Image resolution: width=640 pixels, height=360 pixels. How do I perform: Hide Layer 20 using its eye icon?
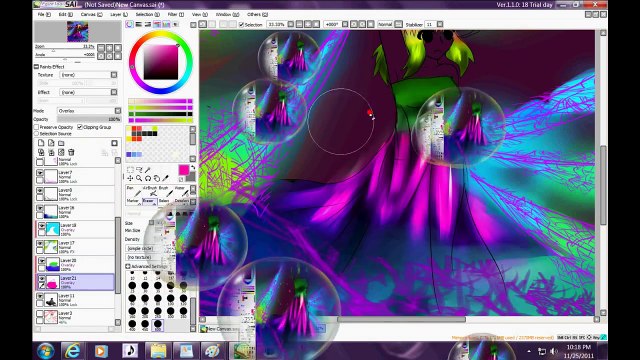click(x=42, y=260)
